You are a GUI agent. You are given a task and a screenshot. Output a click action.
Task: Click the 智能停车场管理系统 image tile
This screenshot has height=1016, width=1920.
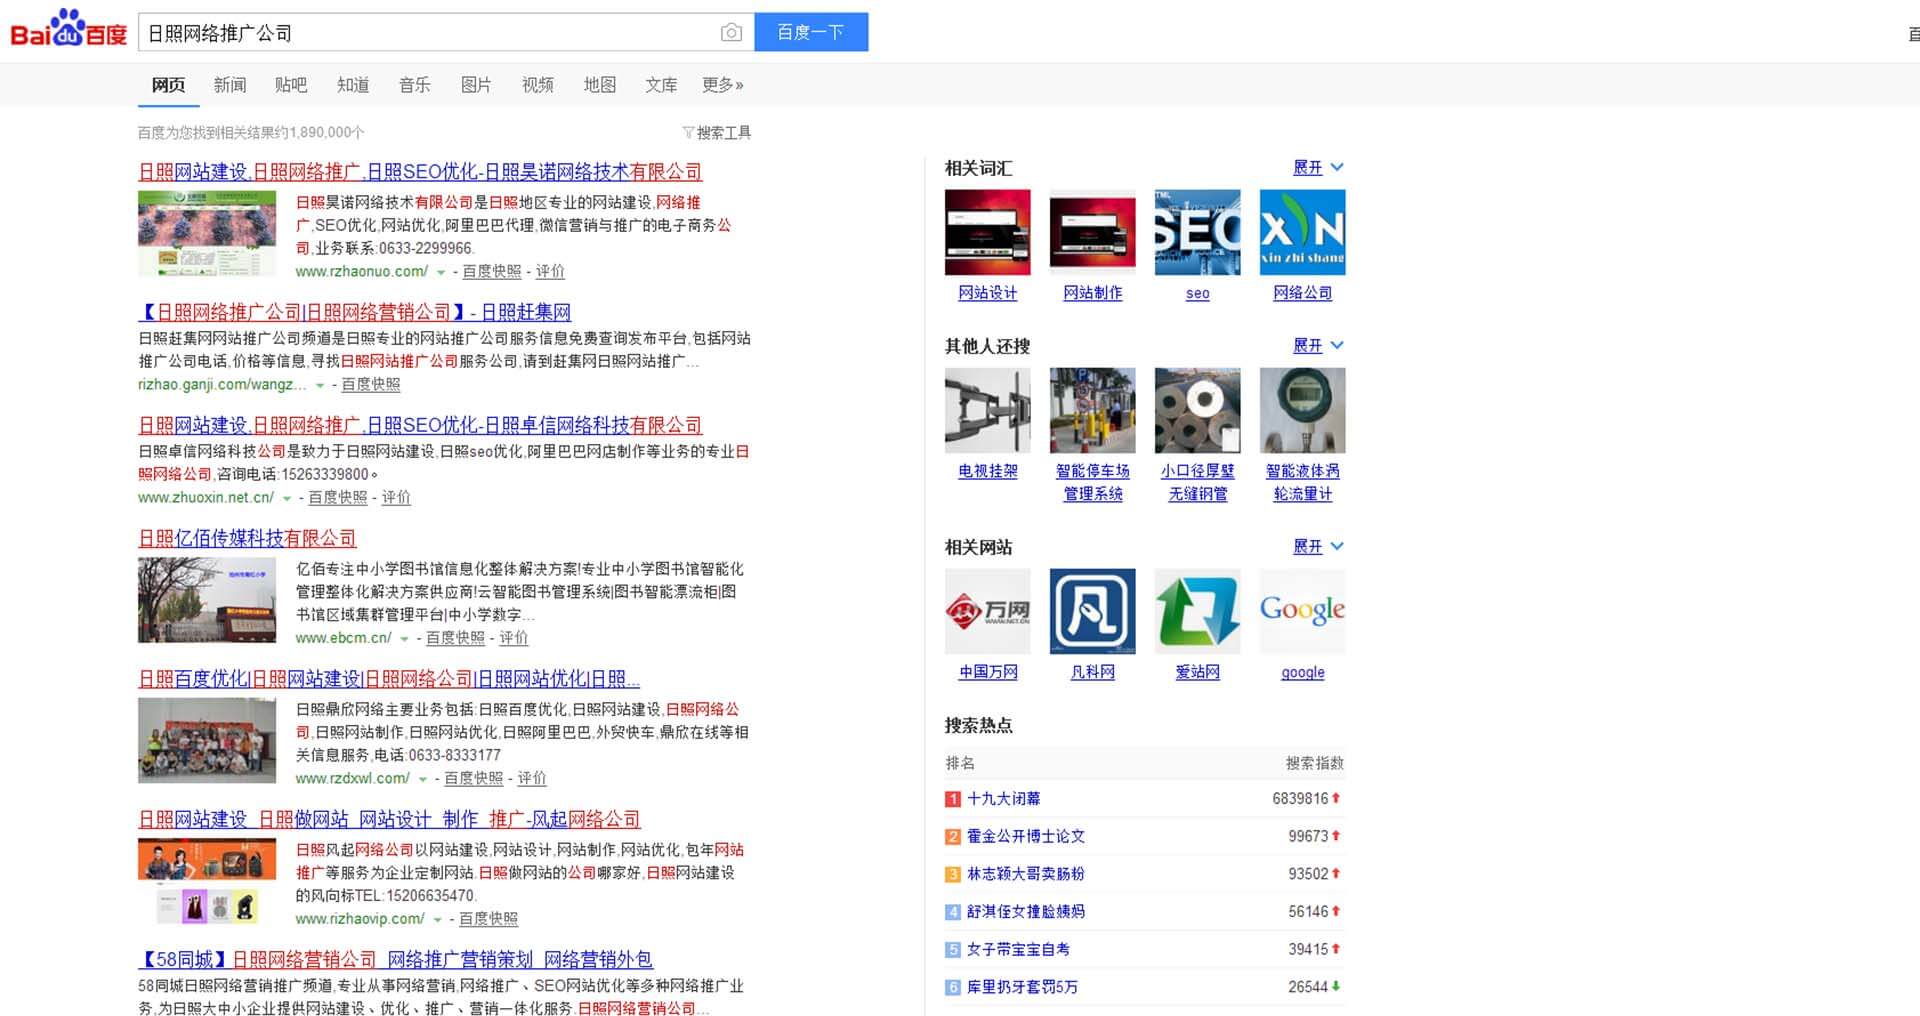coord(1093,410)
